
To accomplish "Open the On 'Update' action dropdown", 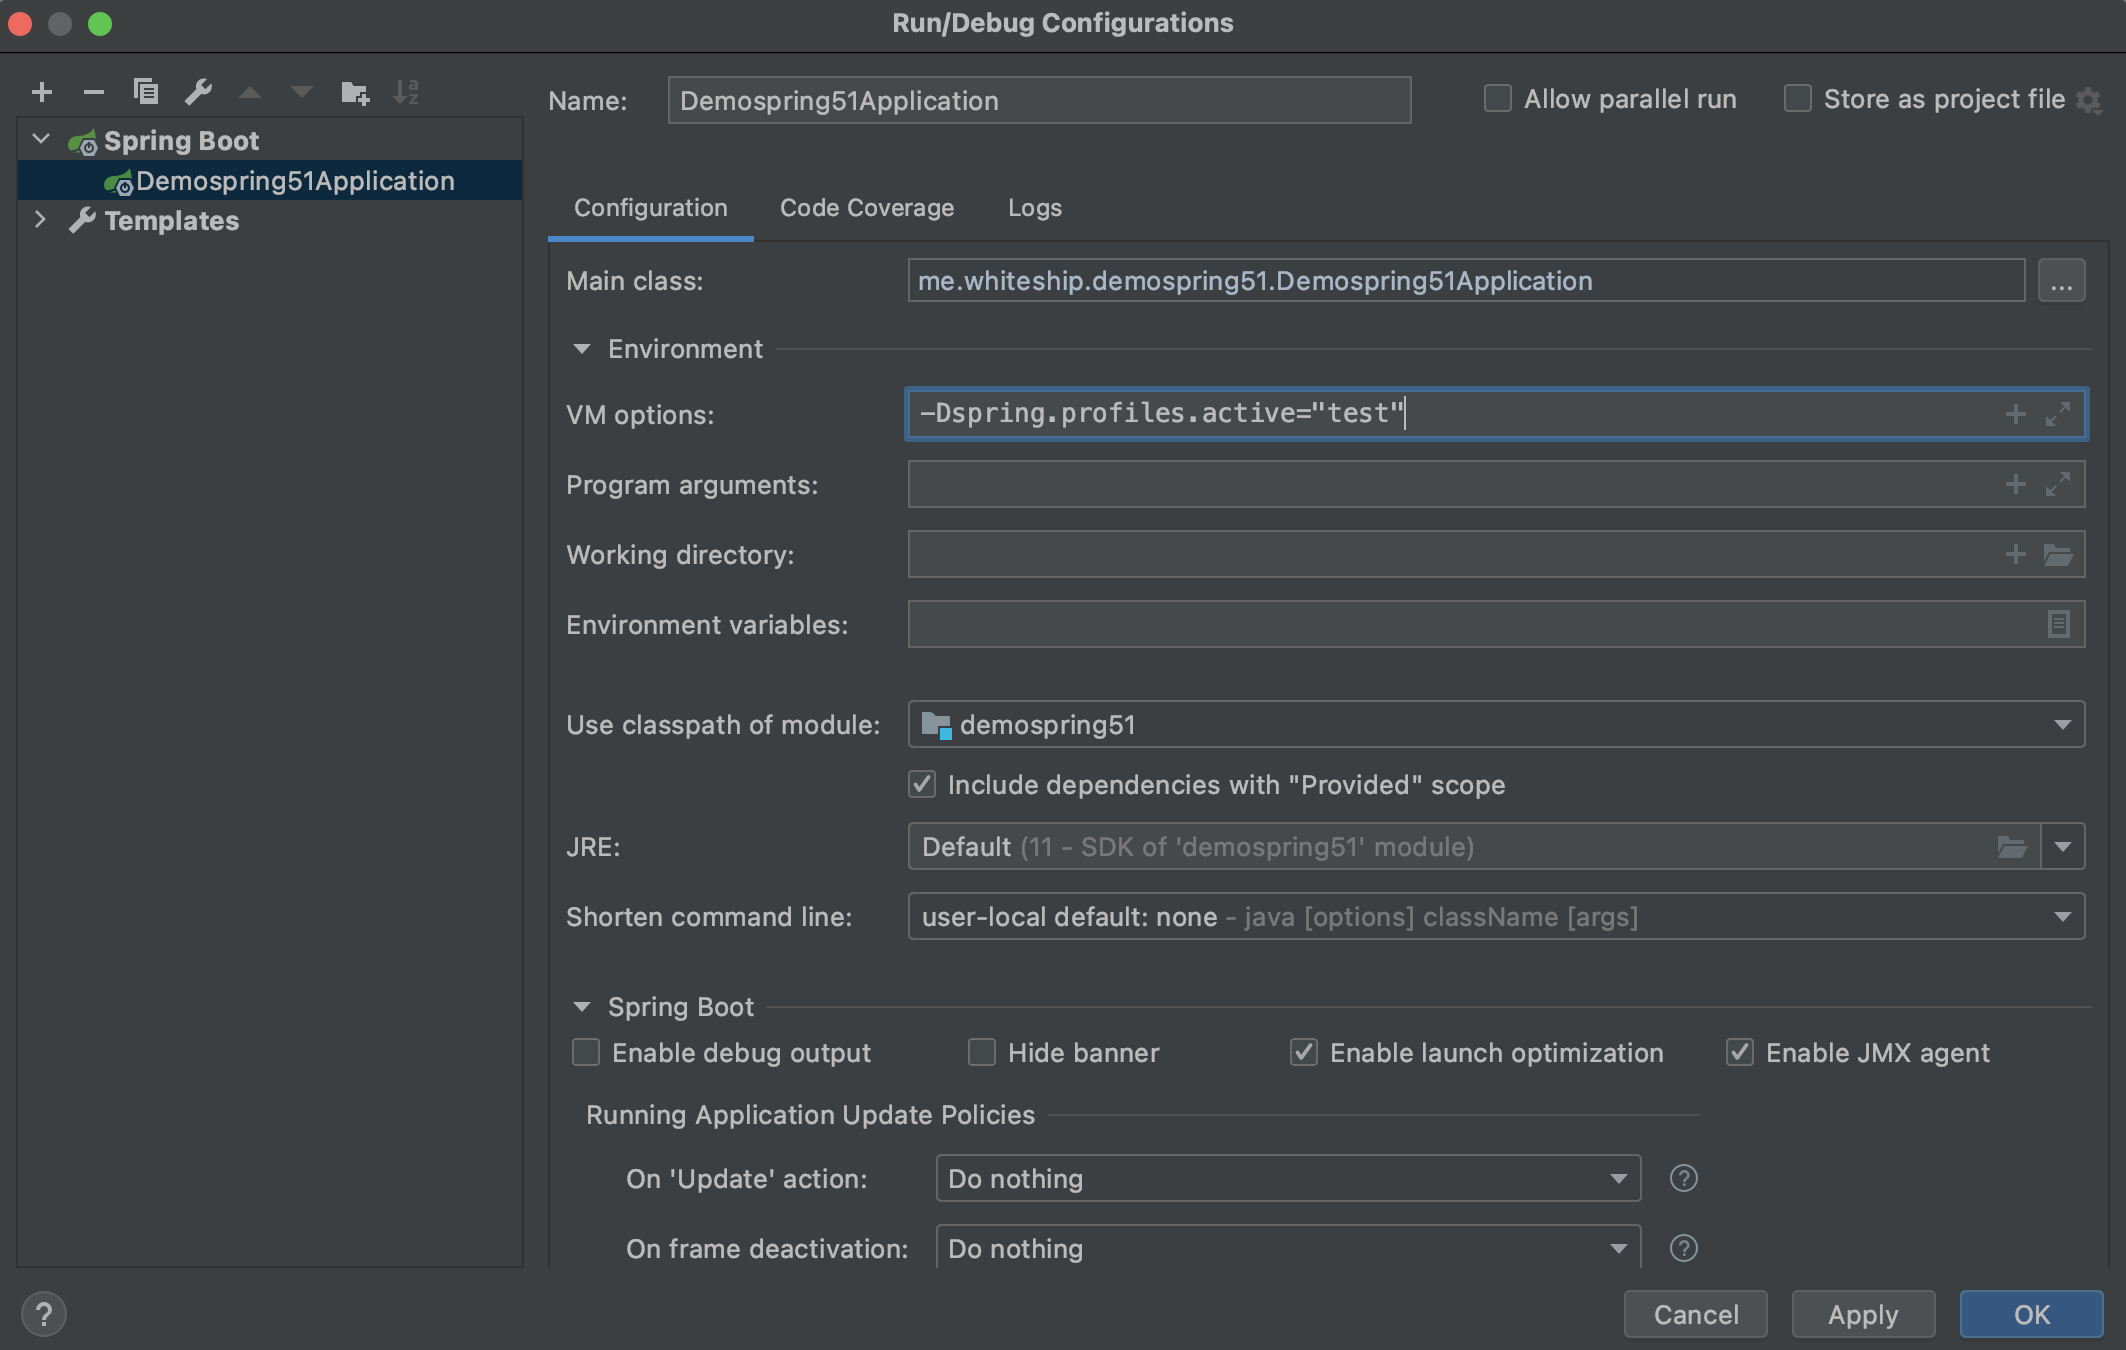I will pyautogui.click(x=1288, y=1178).
